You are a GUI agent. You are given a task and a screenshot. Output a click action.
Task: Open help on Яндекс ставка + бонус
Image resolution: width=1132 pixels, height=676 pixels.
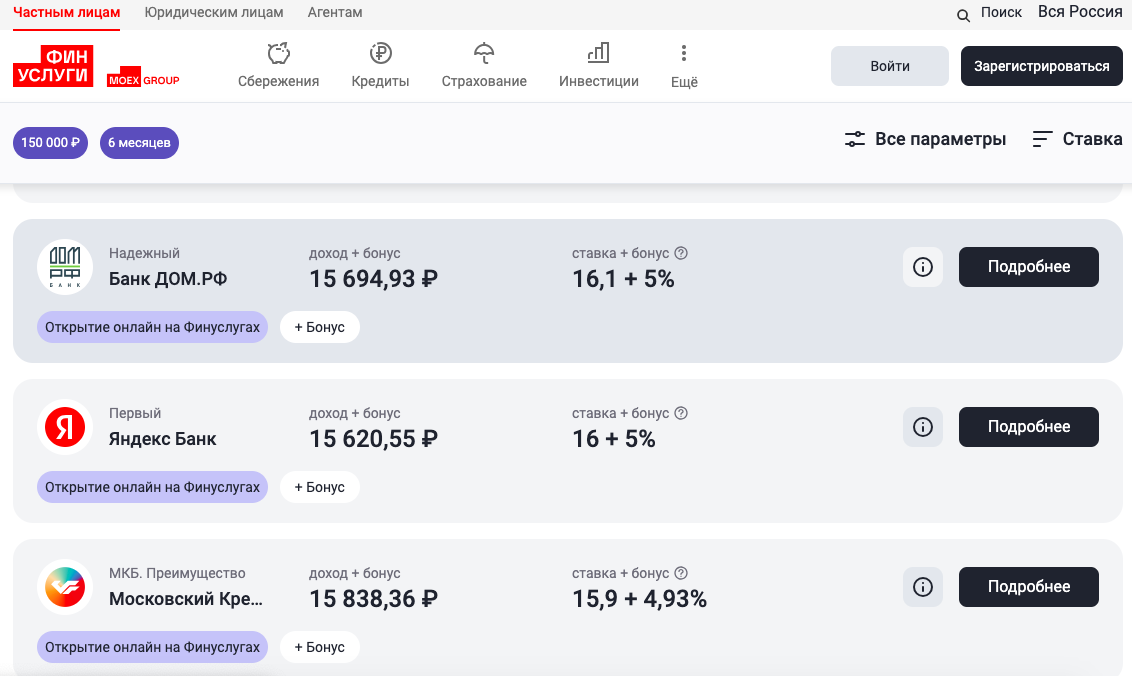pyautogui.click(x=681, y=413)
